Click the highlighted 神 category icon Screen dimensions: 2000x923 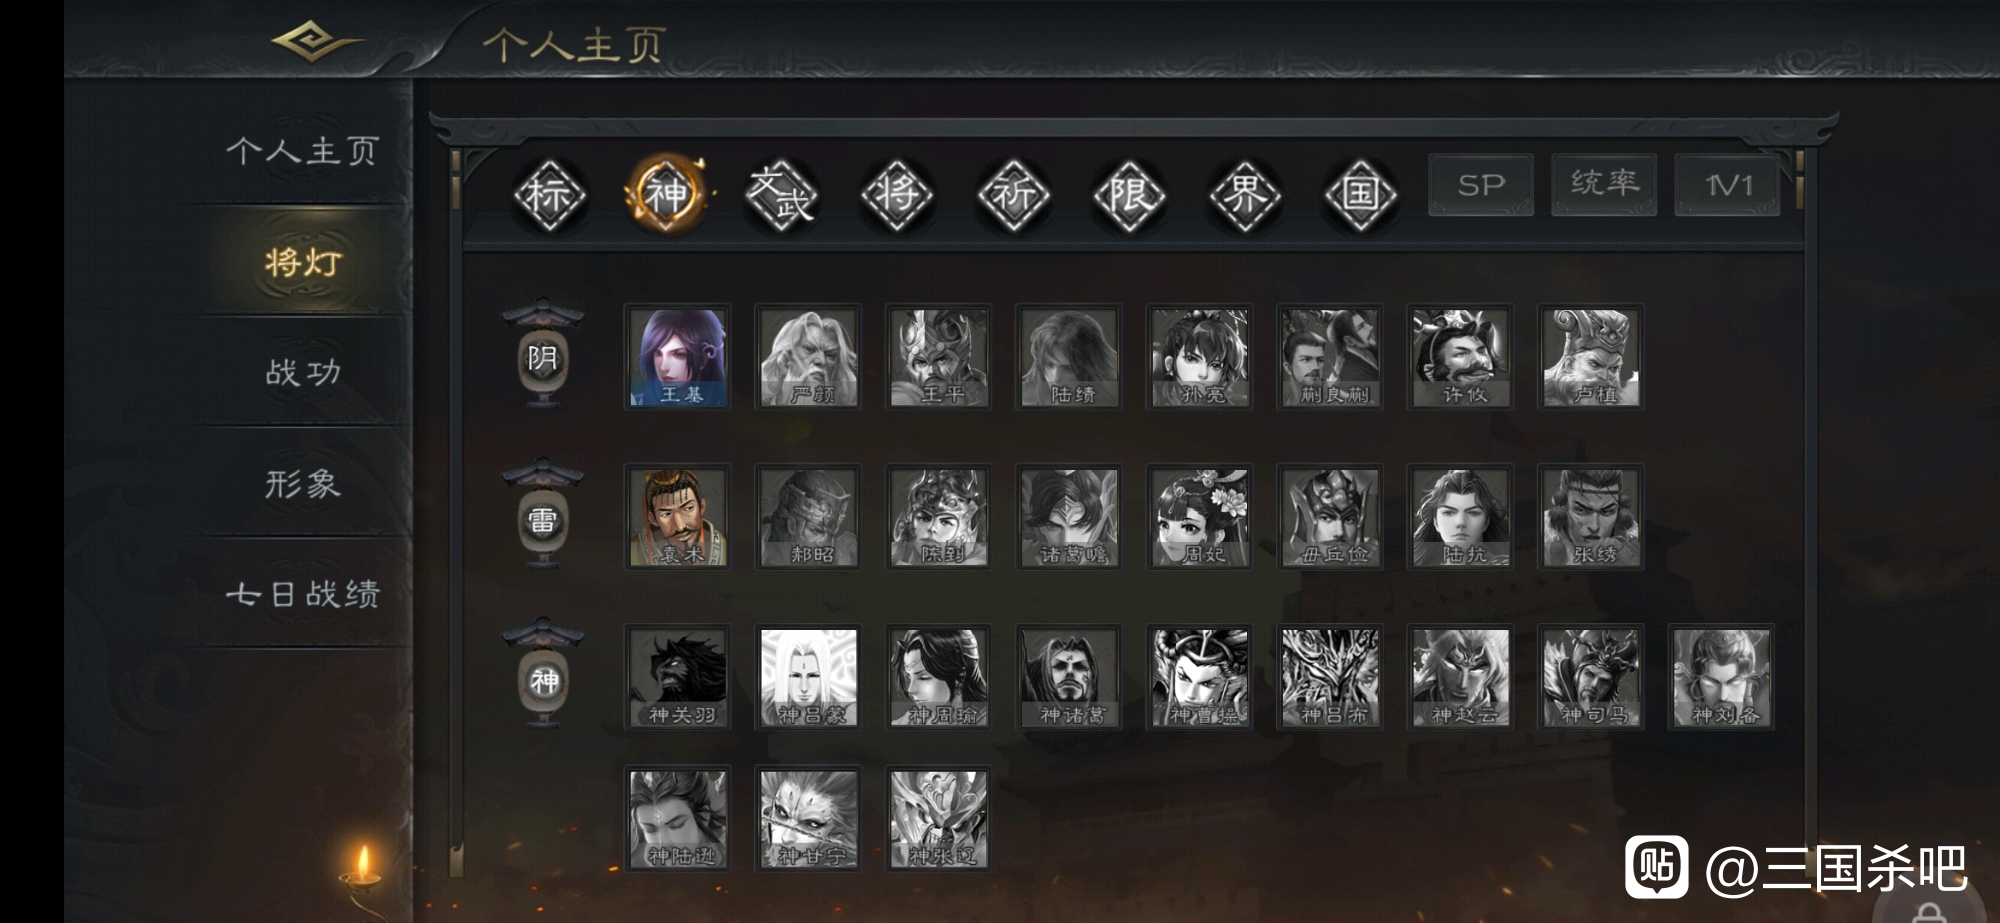(x=666, y=193)
